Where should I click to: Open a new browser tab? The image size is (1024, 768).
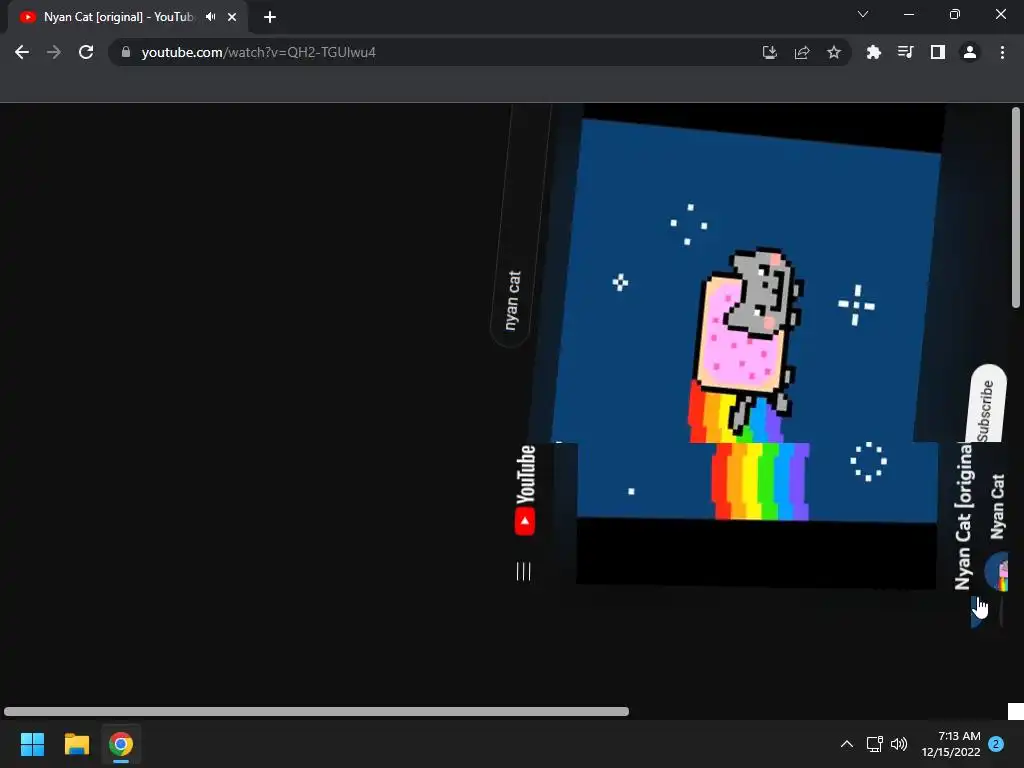[x=270, y=17]
